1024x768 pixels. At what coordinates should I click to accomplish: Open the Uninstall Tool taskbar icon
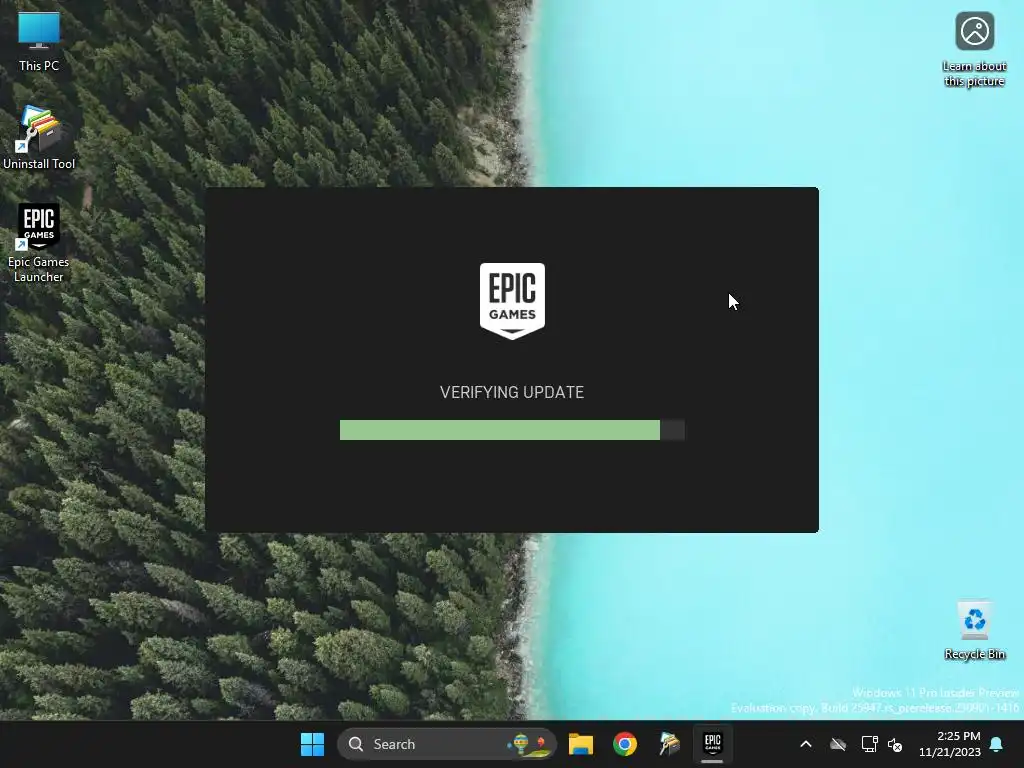(669, 744)
